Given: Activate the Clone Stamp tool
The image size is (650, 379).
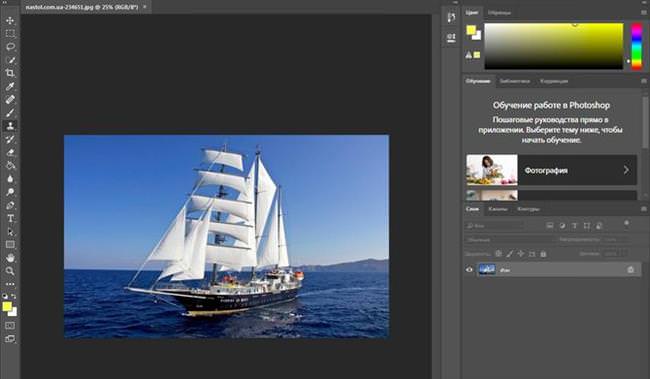Looking at the screenshot, I should pos(10,126).
